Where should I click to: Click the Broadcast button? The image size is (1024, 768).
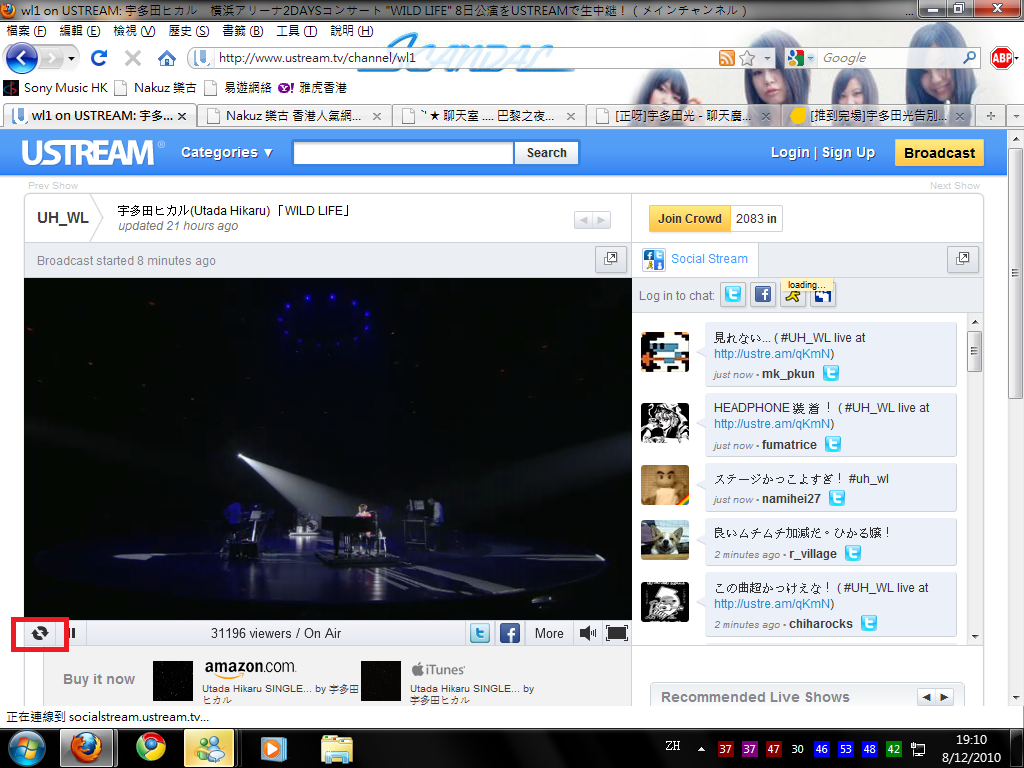(939, 153)
